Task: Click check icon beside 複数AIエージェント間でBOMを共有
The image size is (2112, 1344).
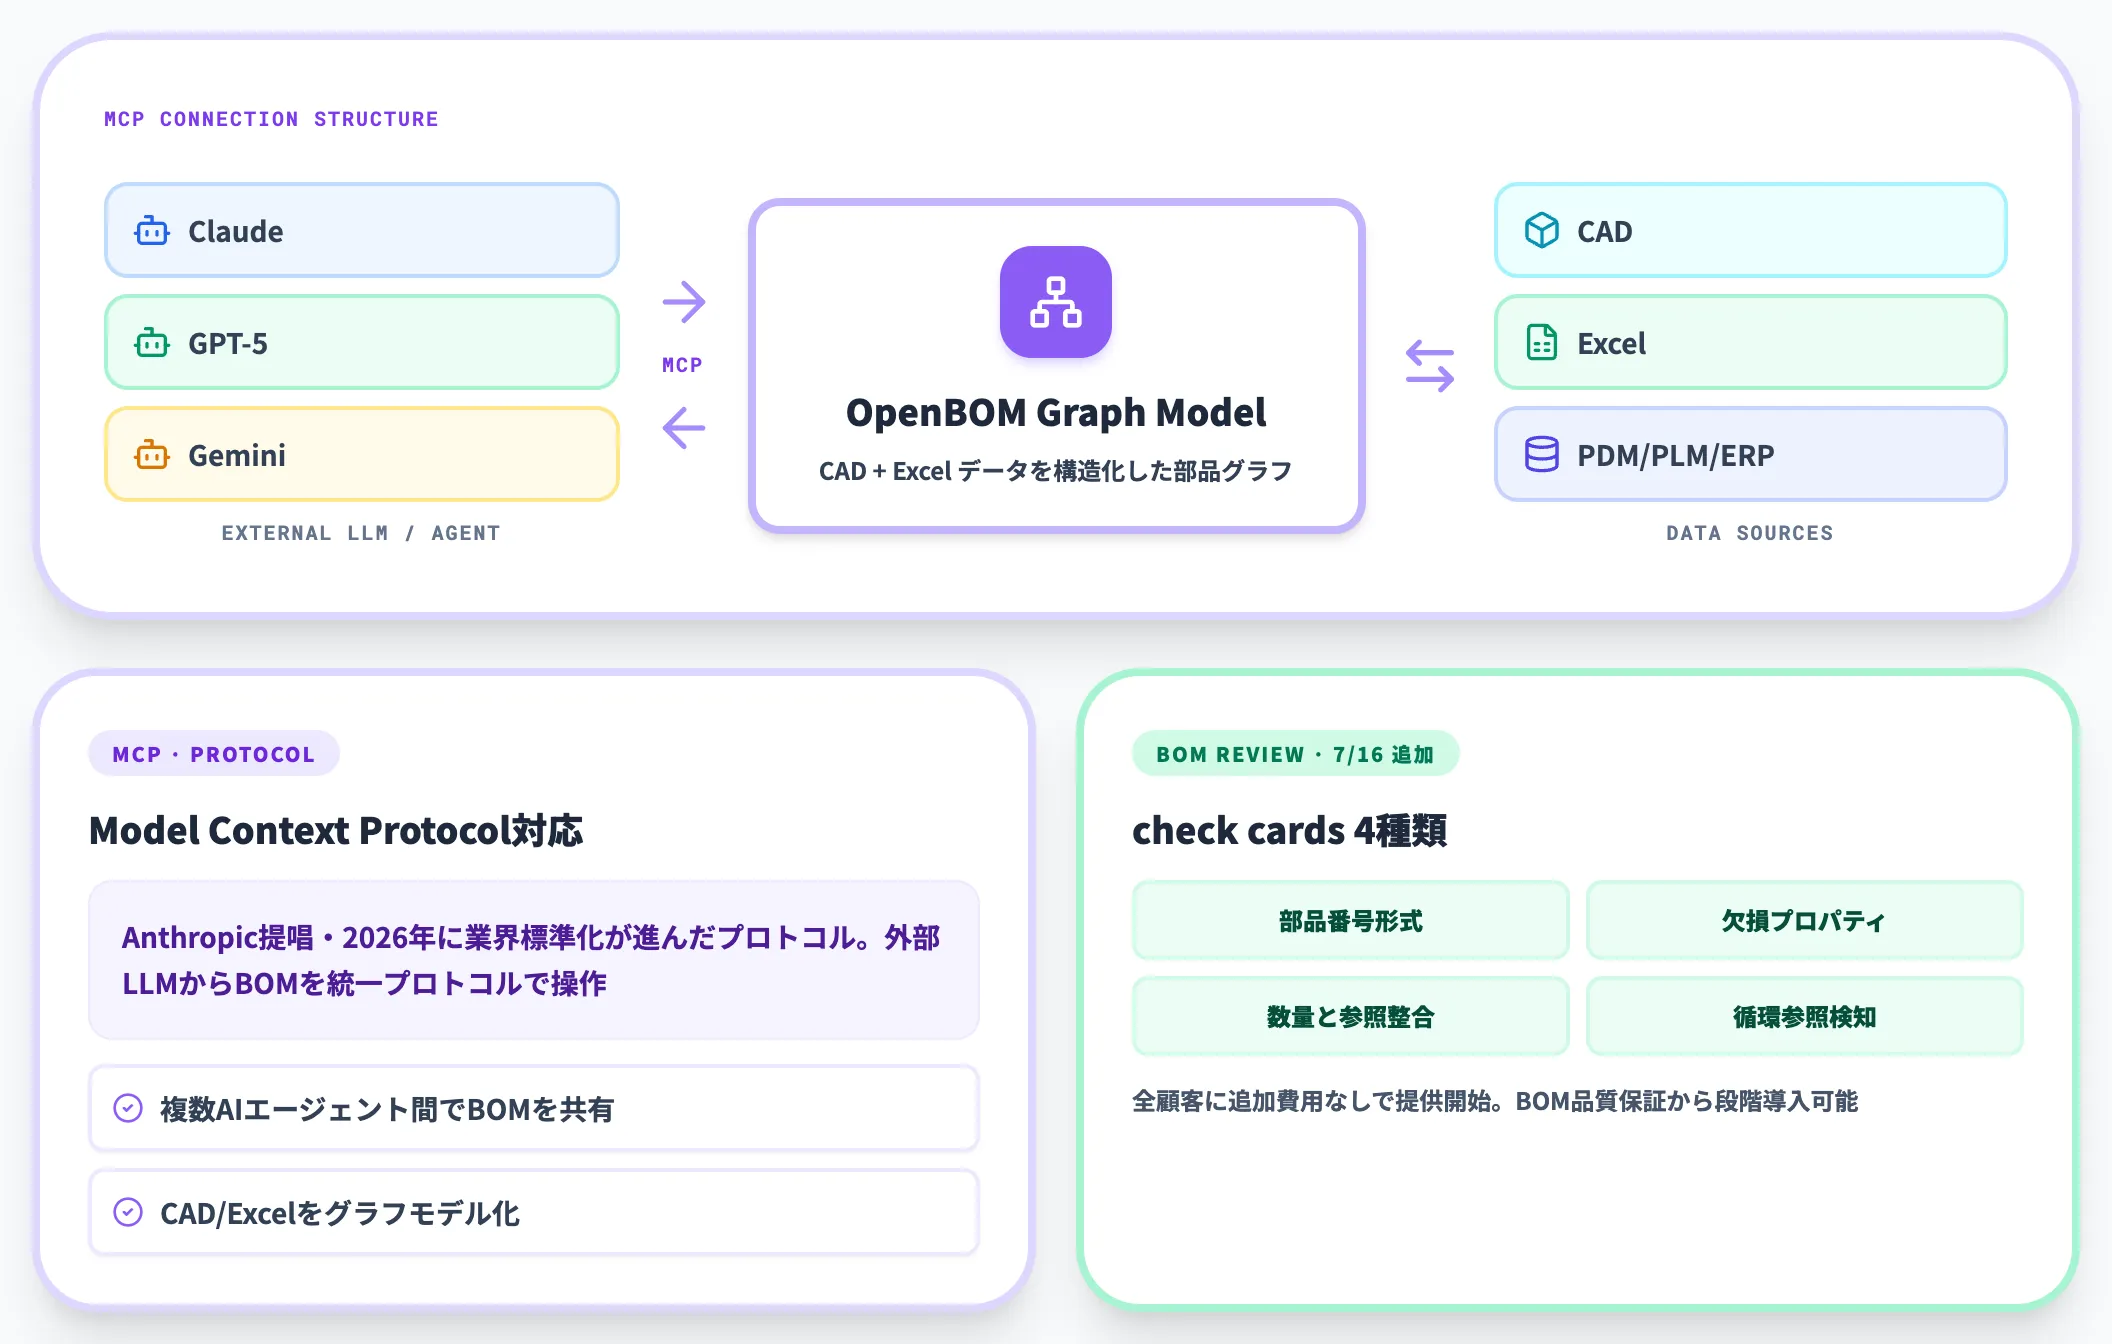Action: pos(128,1108)
